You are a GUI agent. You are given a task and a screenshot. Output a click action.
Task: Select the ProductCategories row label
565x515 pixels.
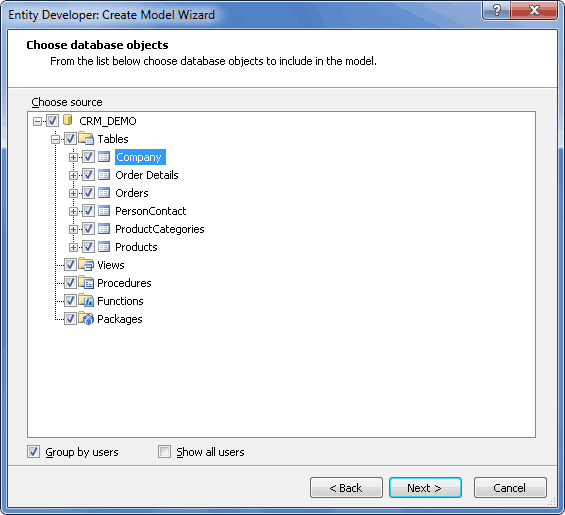tap(160, 229)
